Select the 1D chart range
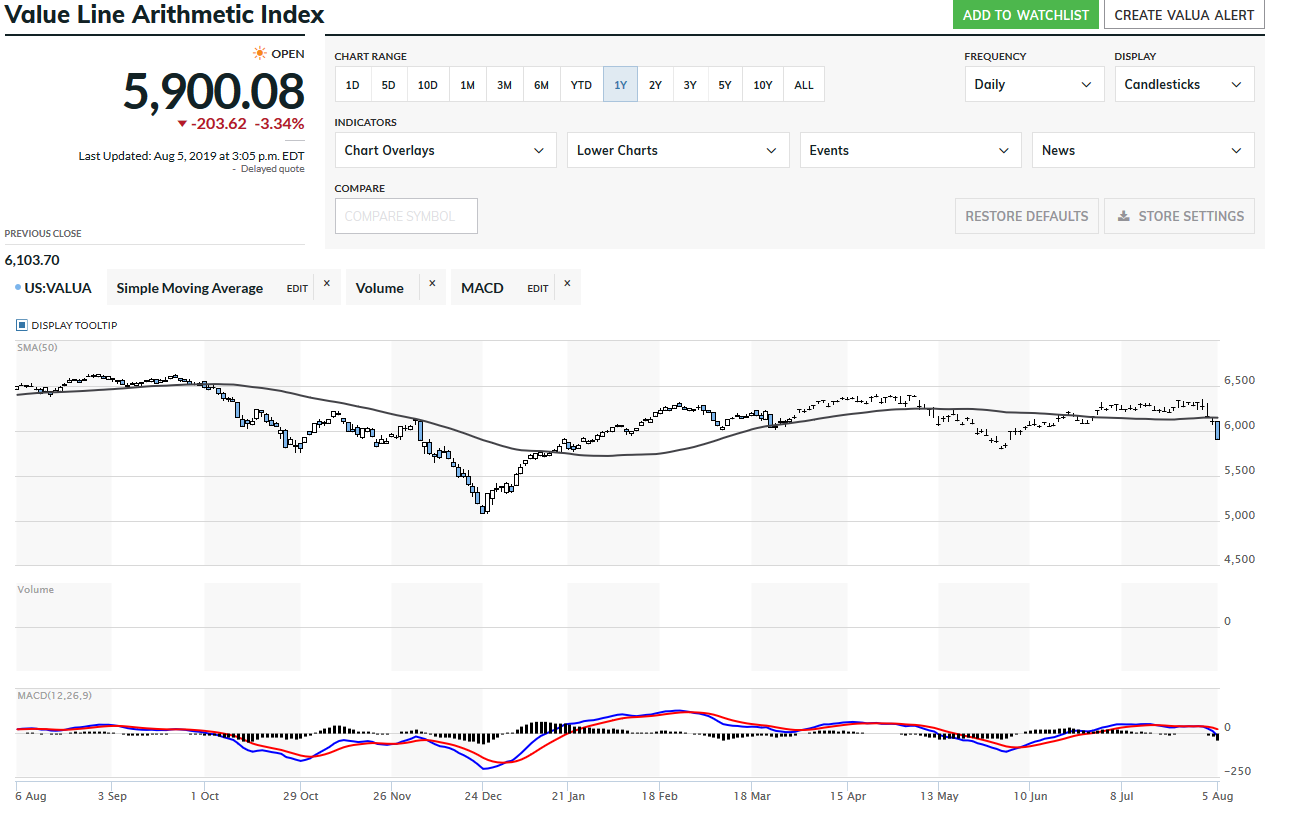Viewport: 1291px width, 827px height. (353, 85)
